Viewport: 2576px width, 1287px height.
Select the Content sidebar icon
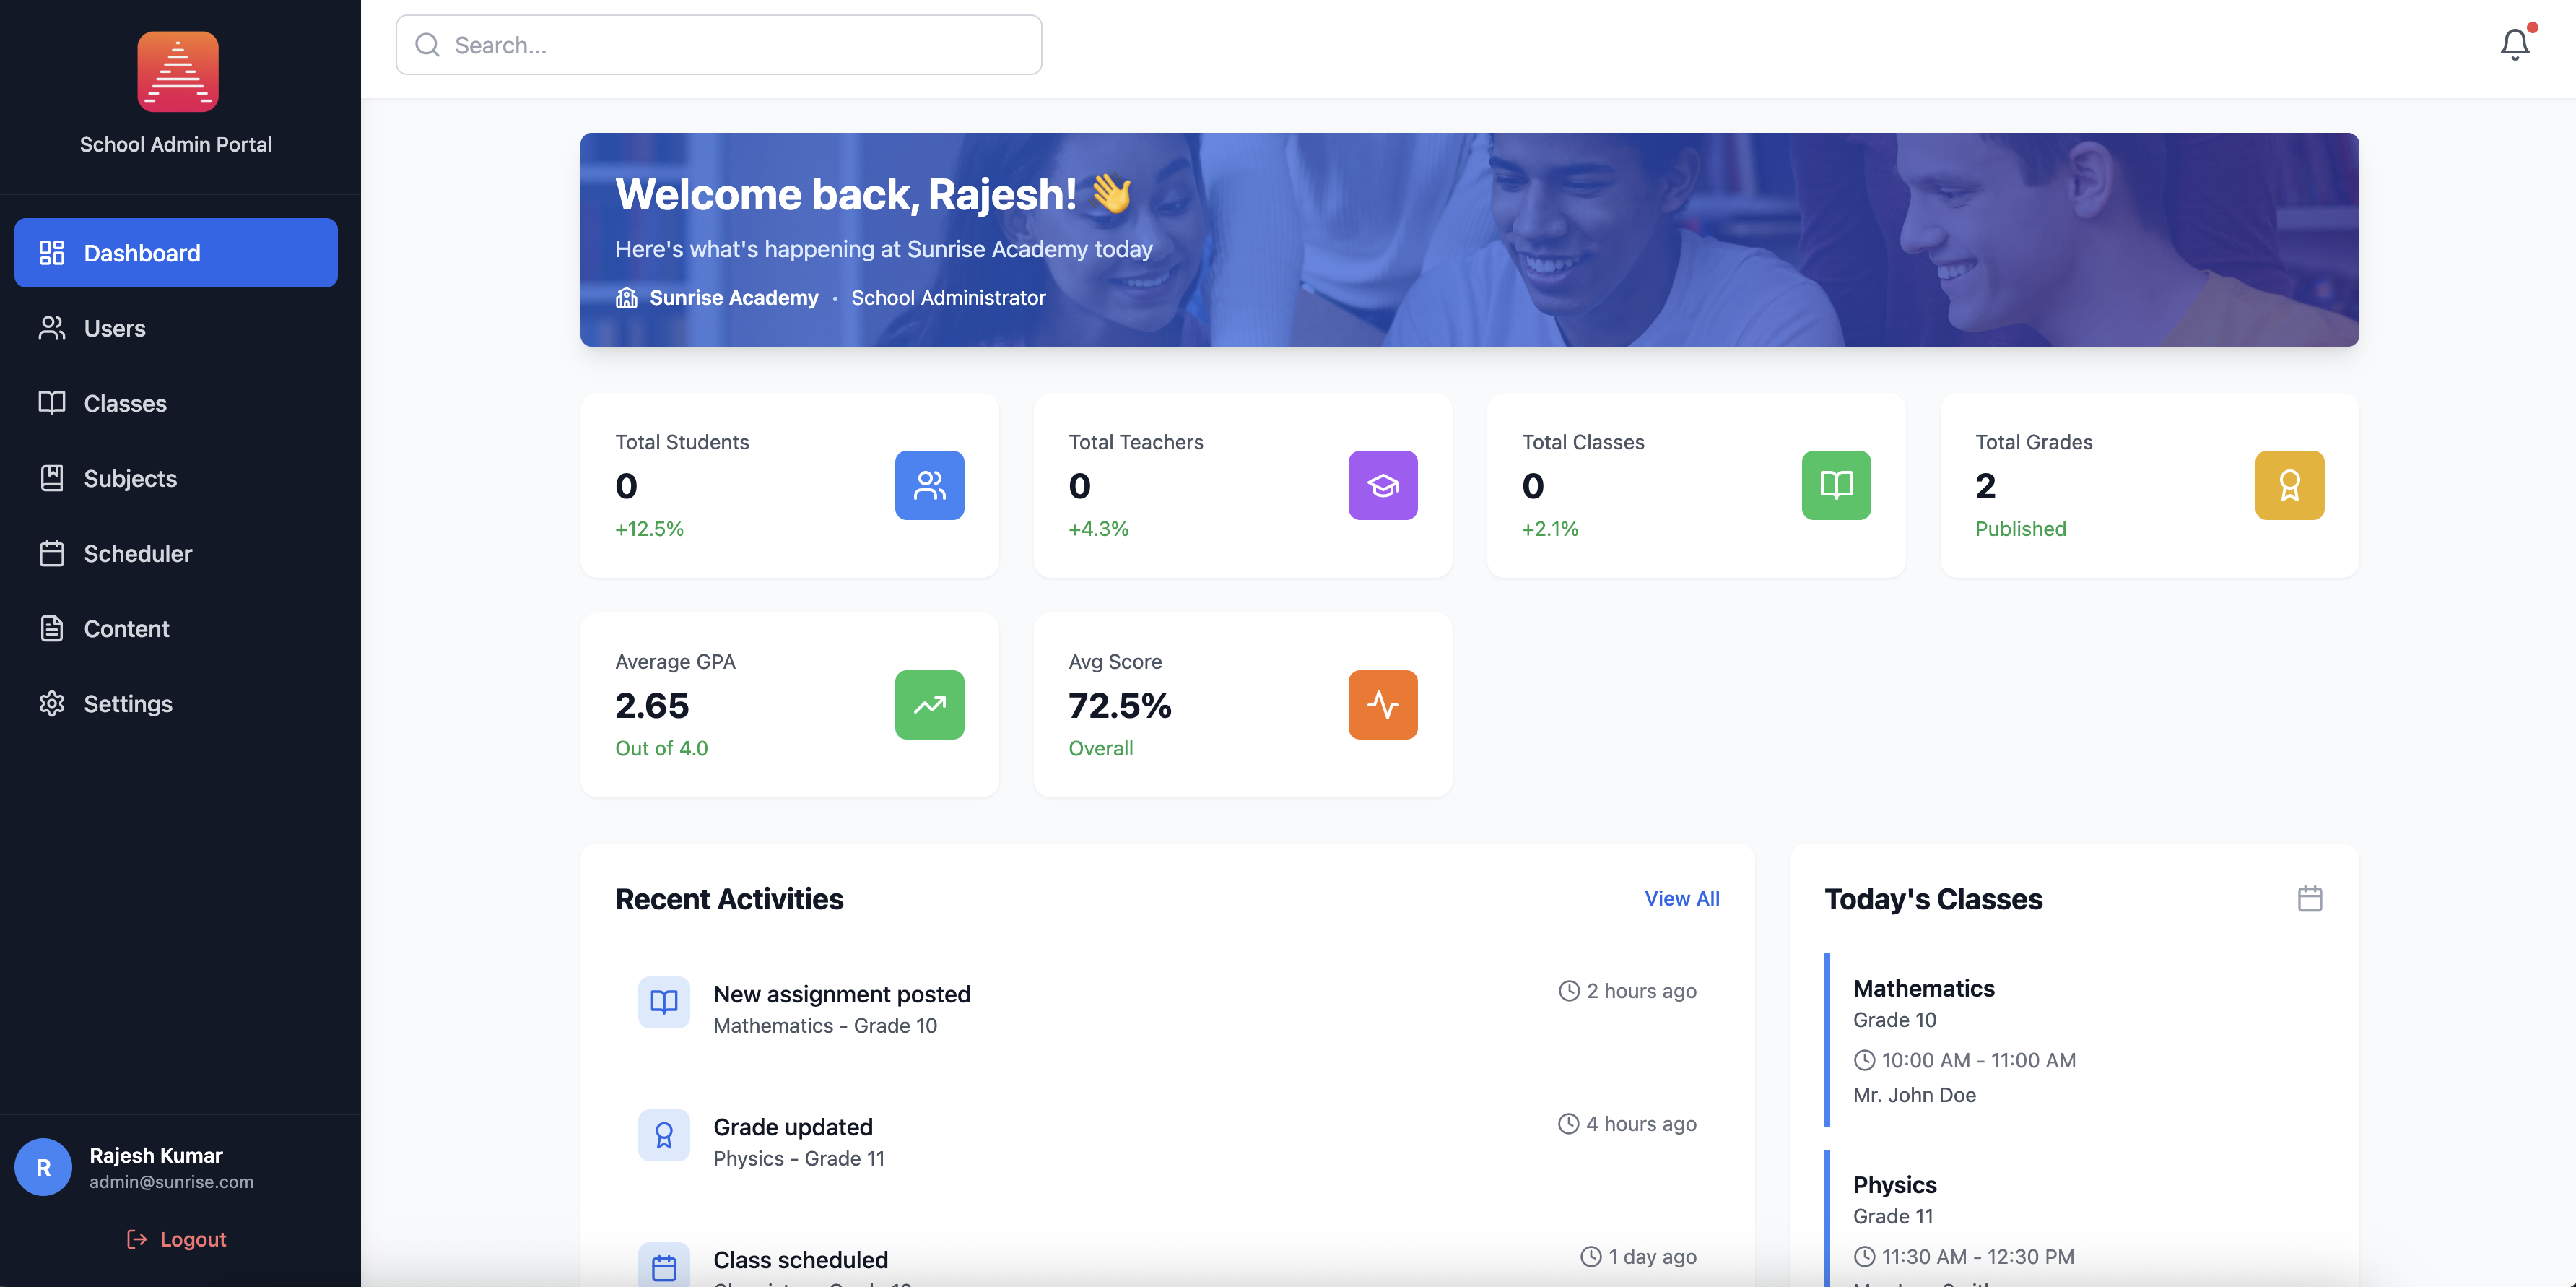click(52, 628)
